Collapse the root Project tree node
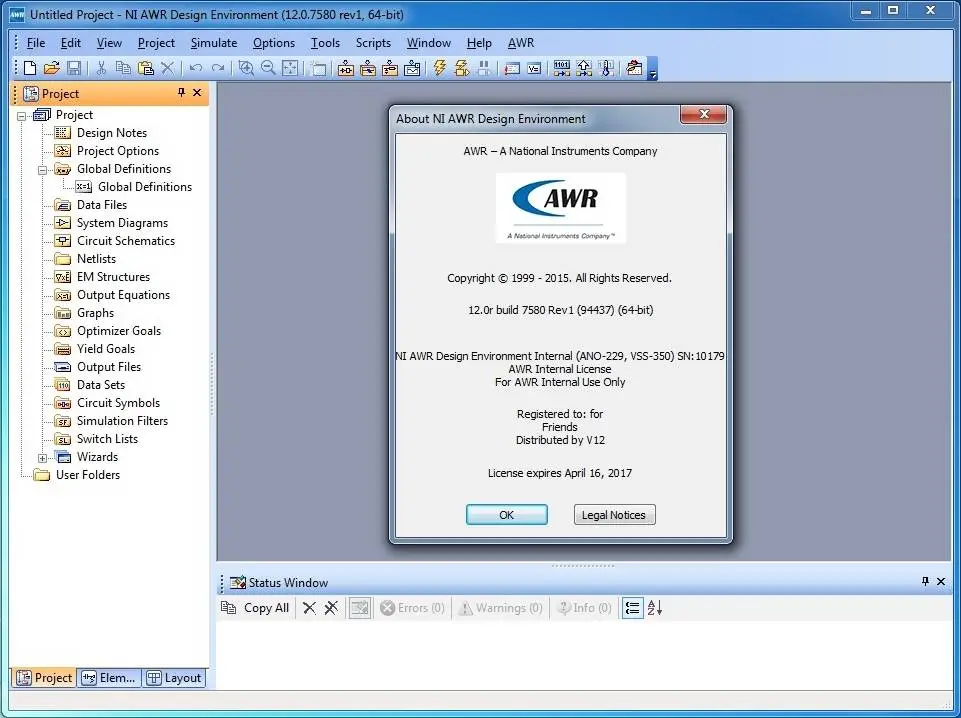Image resolution: width=961 pixels, height=718 pixels. (x=21, y=116)
